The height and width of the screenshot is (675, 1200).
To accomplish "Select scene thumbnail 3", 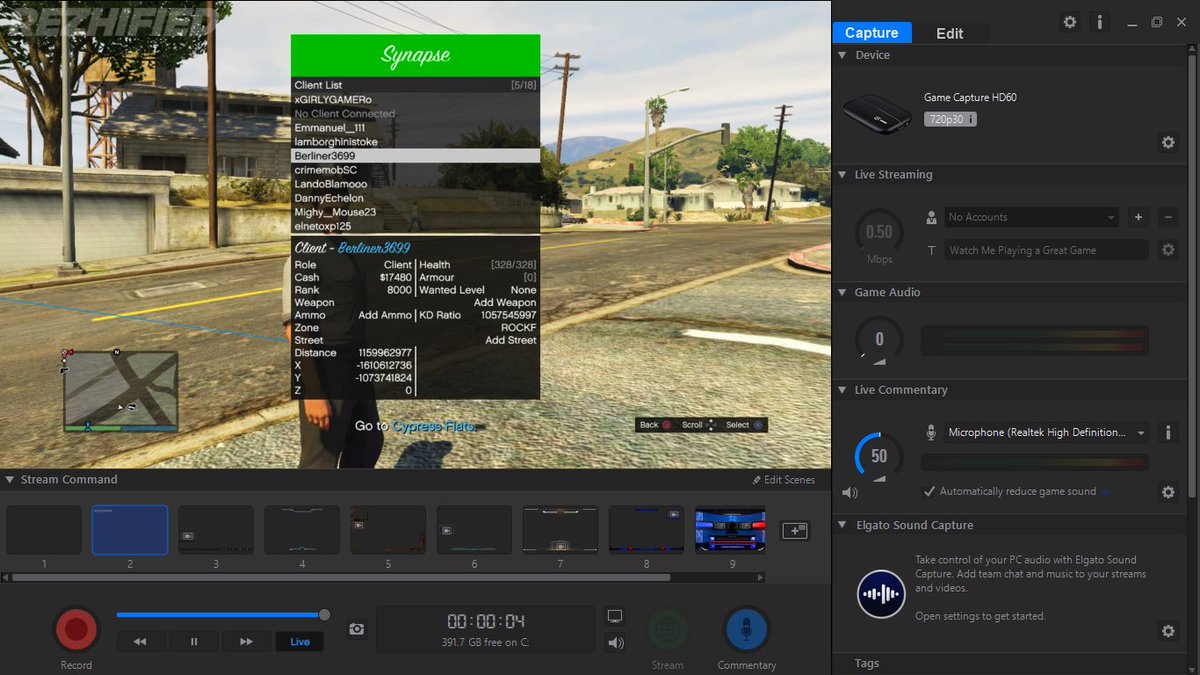I will [x=216, y=530].
